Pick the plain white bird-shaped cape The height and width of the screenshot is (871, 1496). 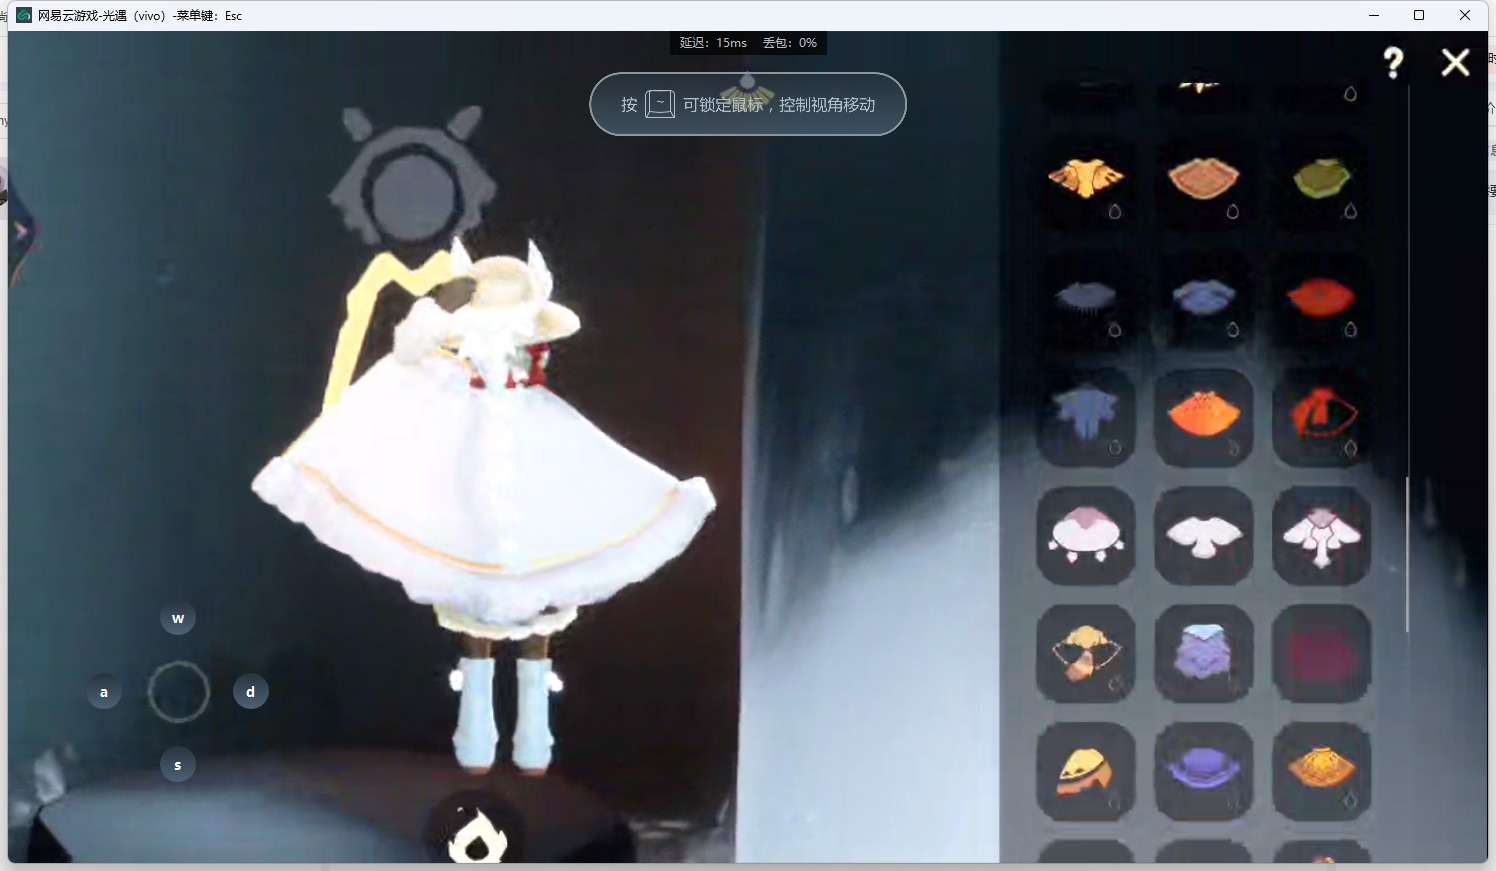pos(1204,535)
